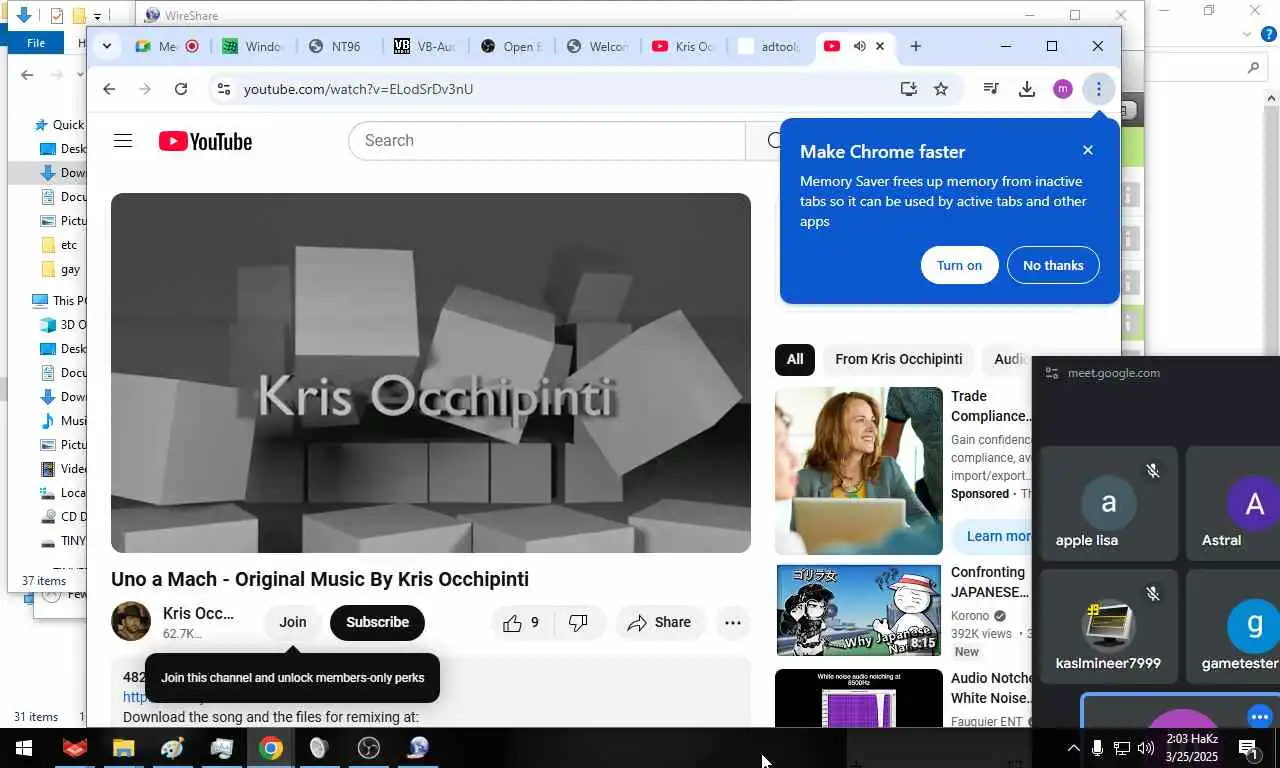Image resolution: width=1280 pixels, height=768 pixels.
Task: Turn on Memory Saver
Action: 960,265
